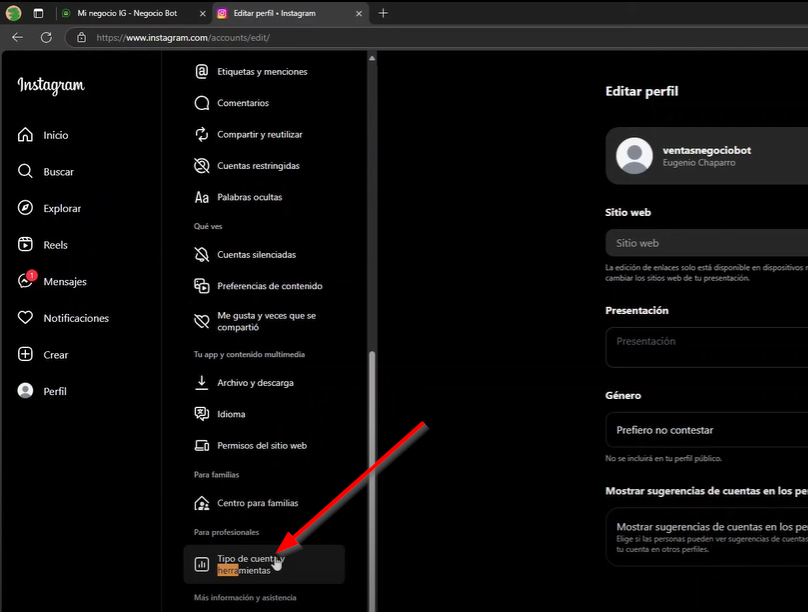
Task: Open browser tab actions menu icon
Action: pos(38,13)
